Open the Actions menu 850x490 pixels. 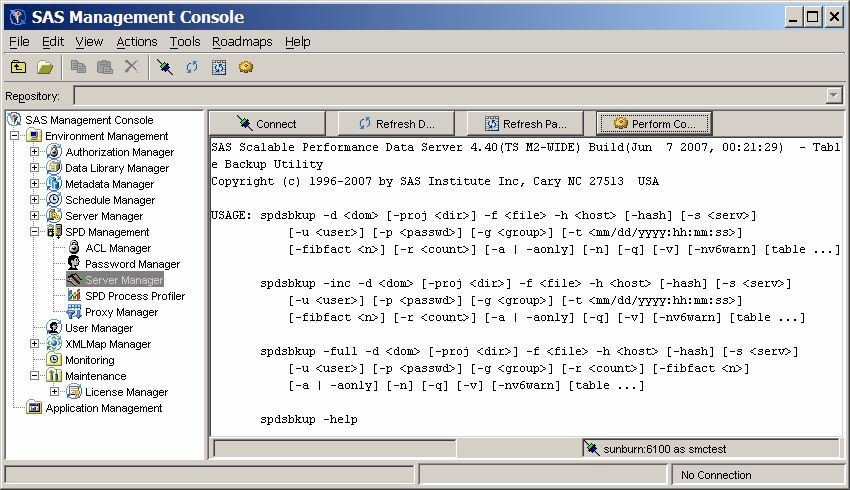click(136, 42)
